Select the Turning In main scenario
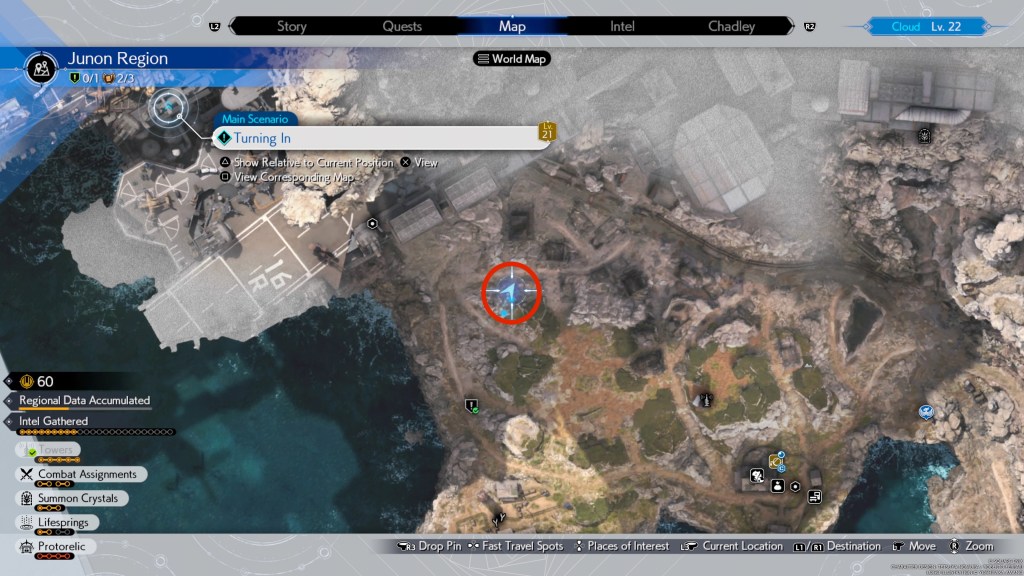The image size is (1024, 576). [380, 138]
